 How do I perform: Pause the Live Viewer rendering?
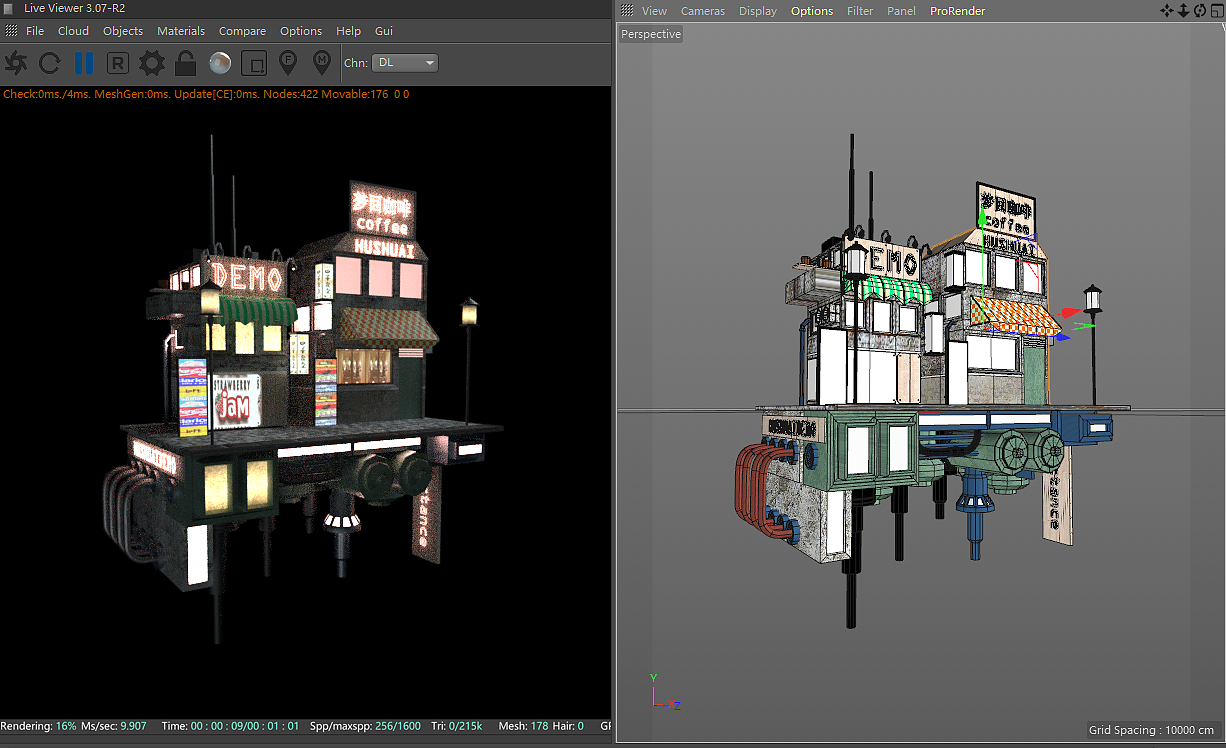click(x=84, y=63)
